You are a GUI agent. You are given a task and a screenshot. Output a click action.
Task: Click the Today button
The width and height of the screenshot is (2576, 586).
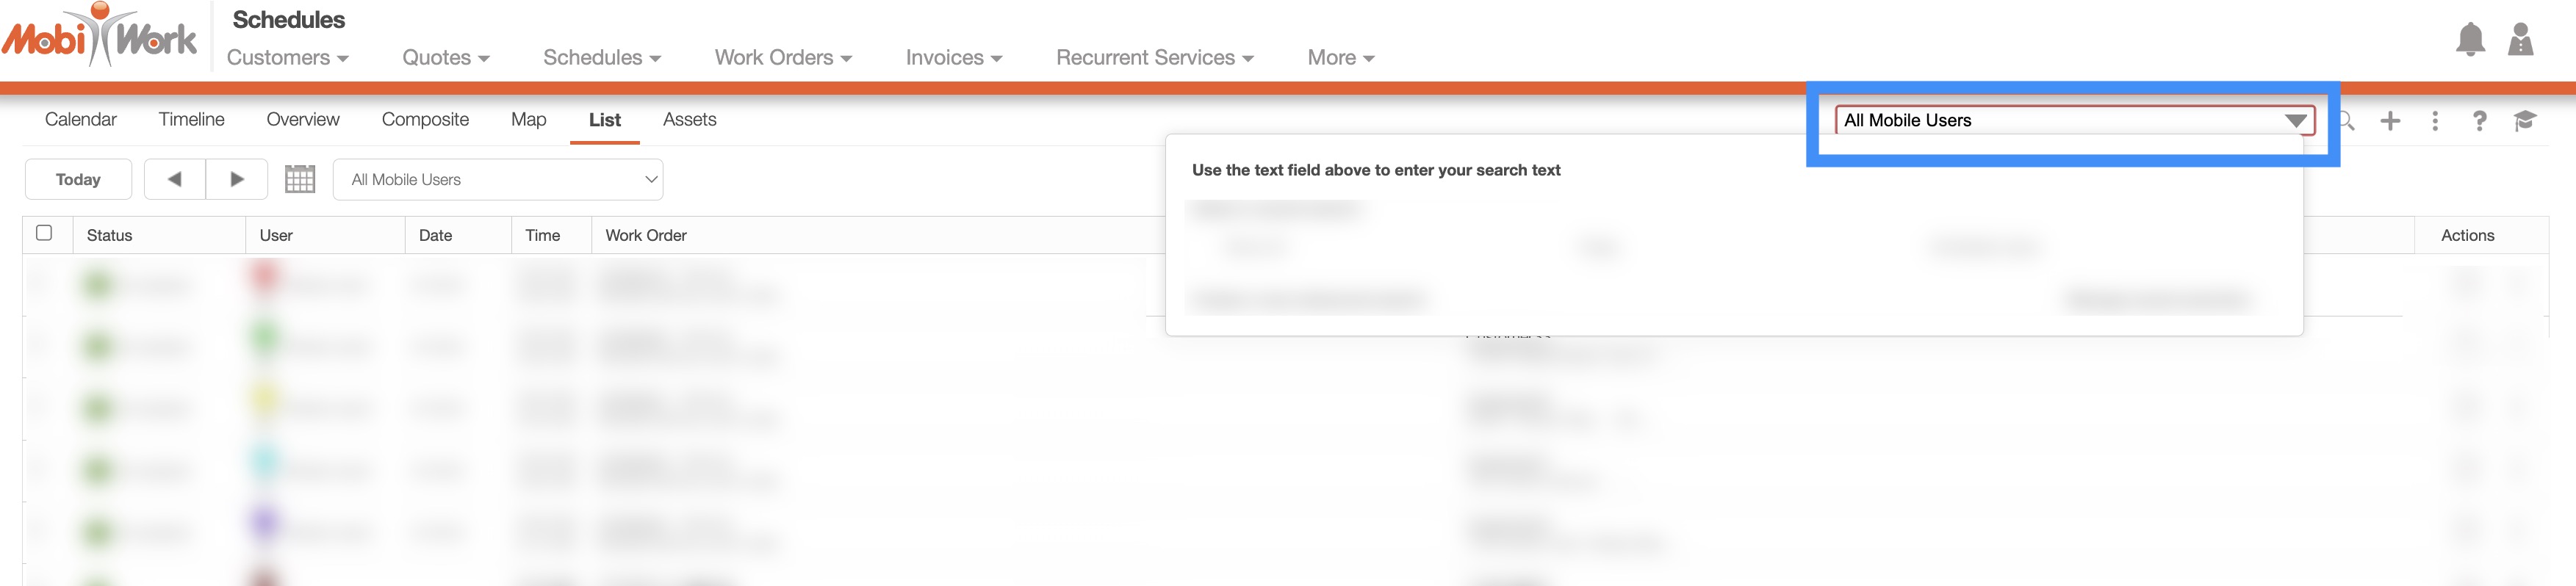click(78, 179)
